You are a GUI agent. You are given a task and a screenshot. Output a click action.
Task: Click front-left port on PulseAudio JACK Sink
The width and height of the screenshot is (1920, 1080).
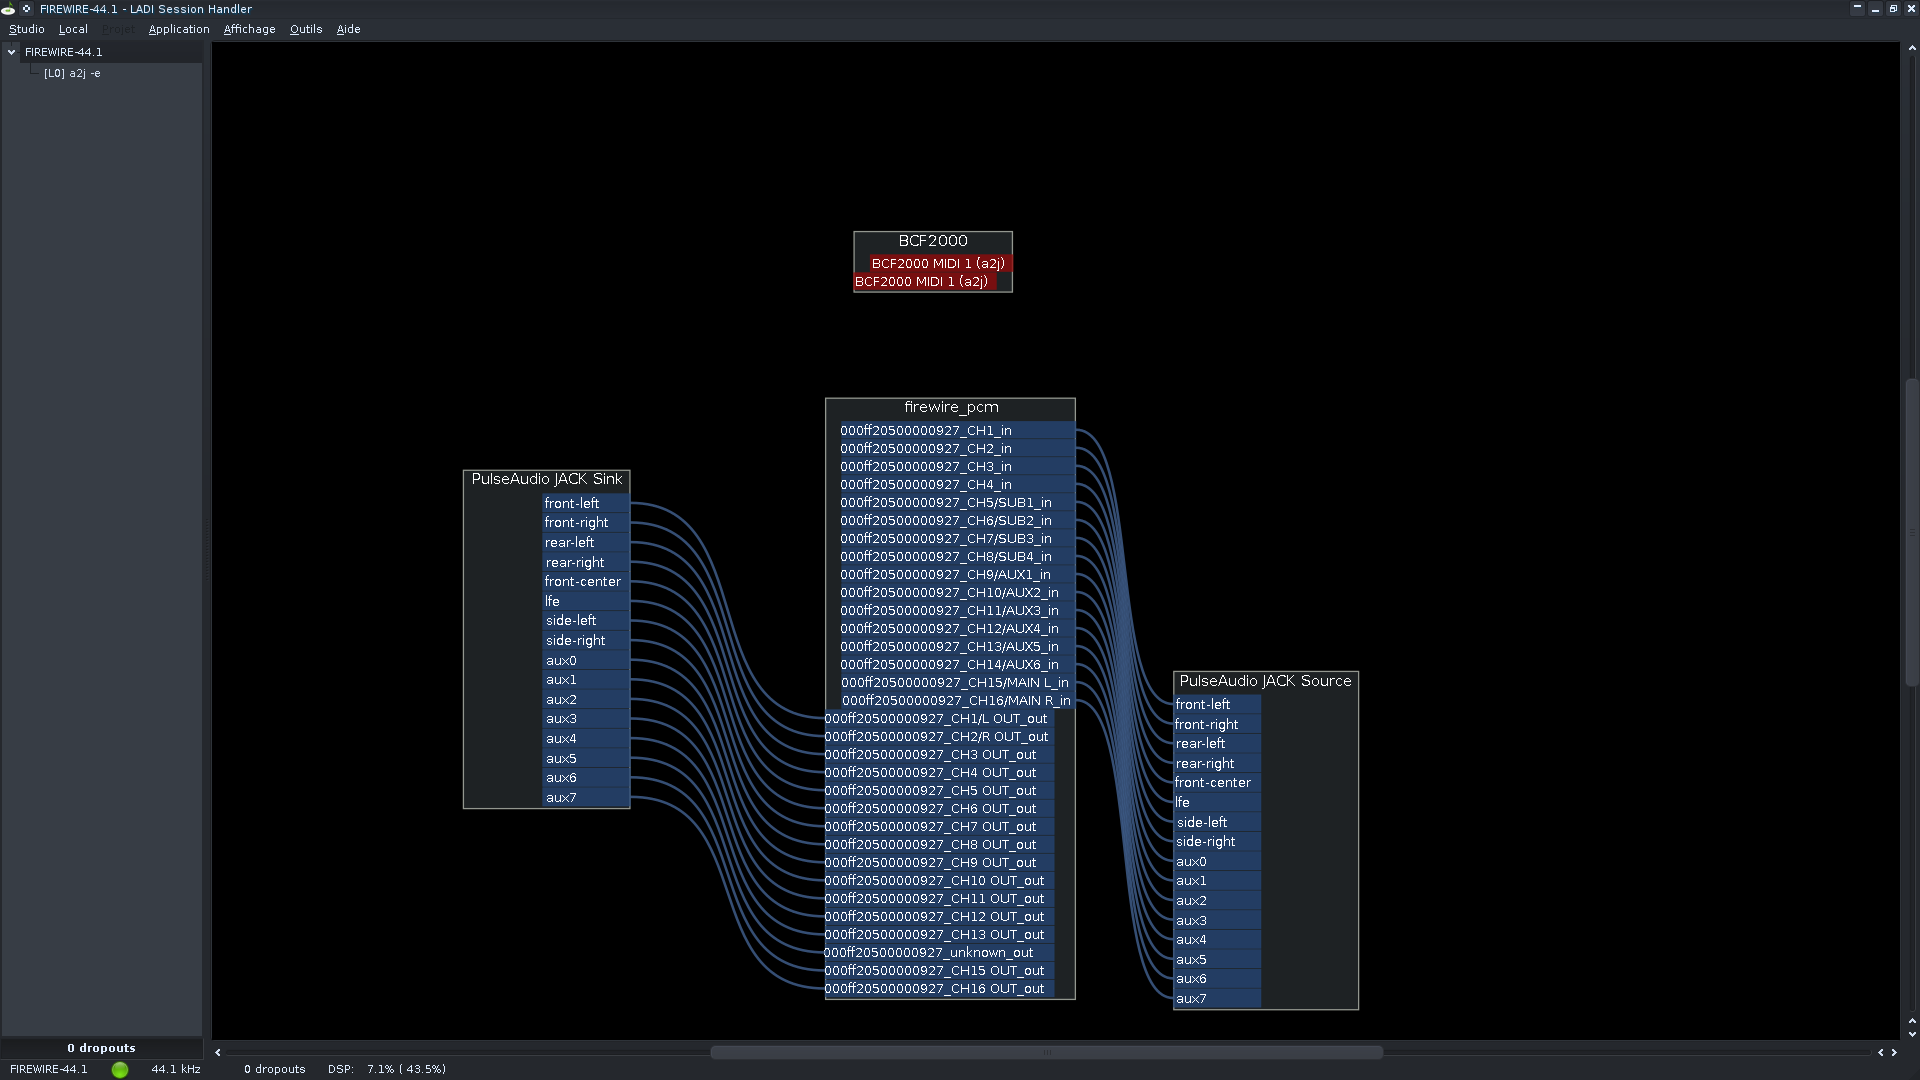pyautogui.click(x=585, y=503)
